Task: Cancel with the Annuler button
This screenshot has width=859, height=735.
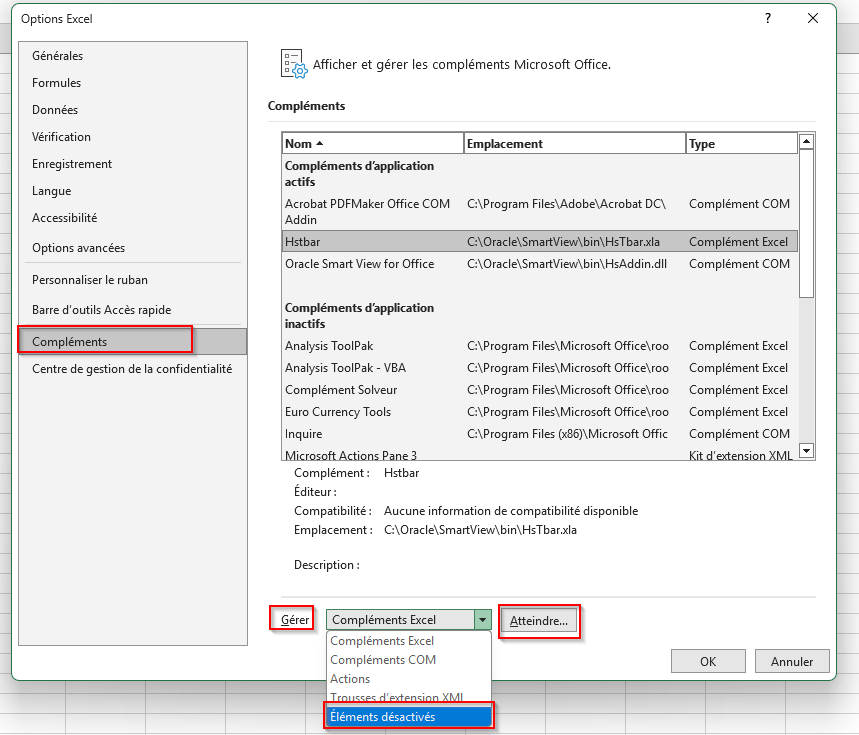Action: [x=792, y=661]
